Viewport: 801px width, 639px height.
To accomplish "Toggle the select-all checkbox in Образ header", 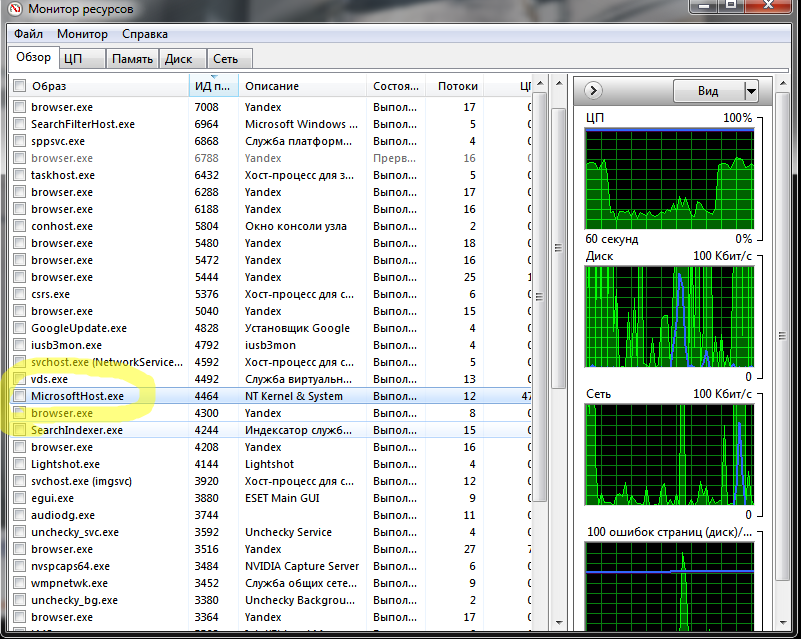I will coord(19,87).
